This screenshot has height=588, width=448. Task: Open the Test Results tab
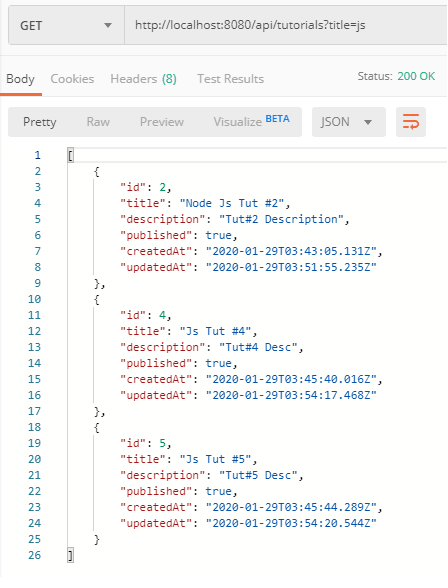pos(231,79)
